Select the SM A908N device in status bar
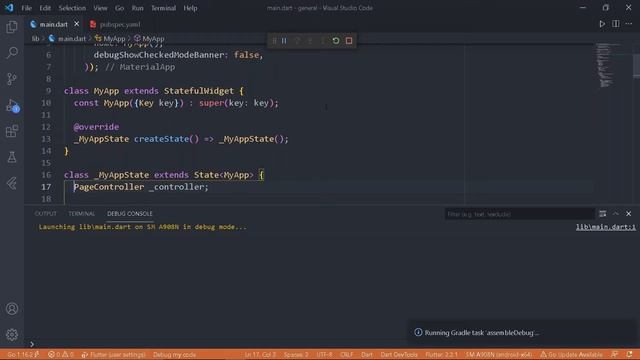640x360 pixels. click(x=499, y=355)
